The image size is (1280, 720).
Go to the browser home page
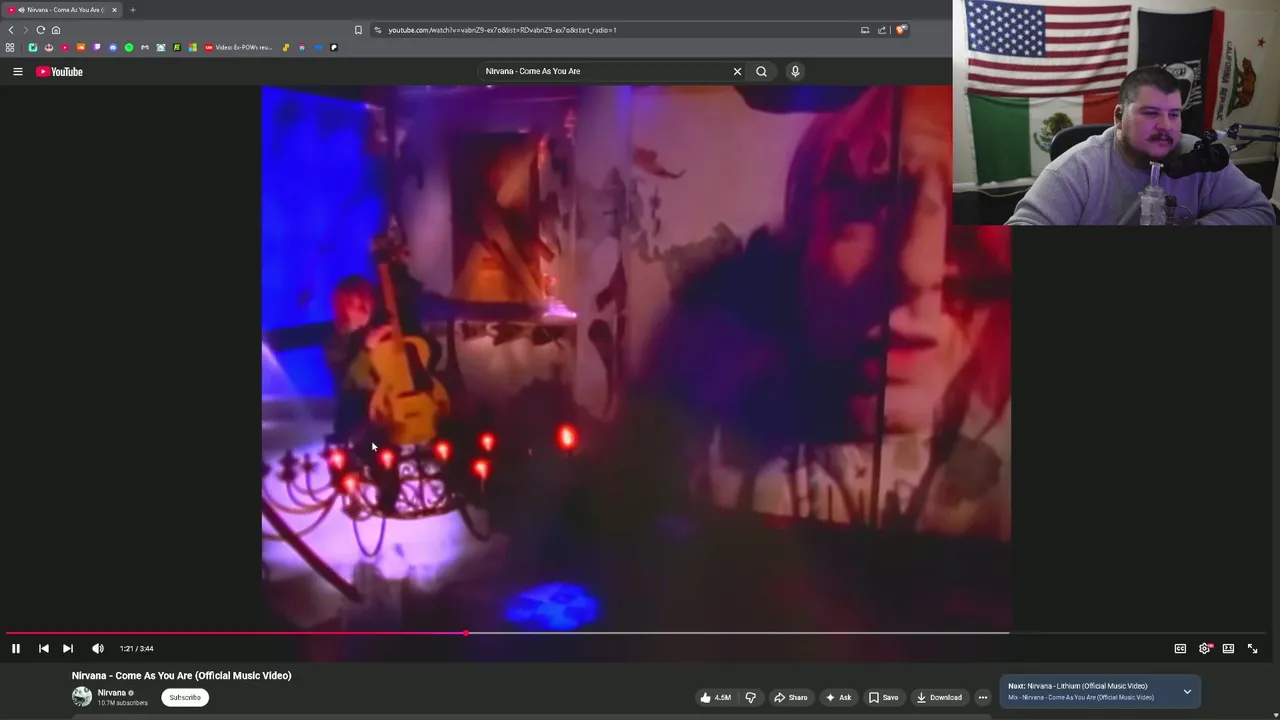tap(56, 30)
